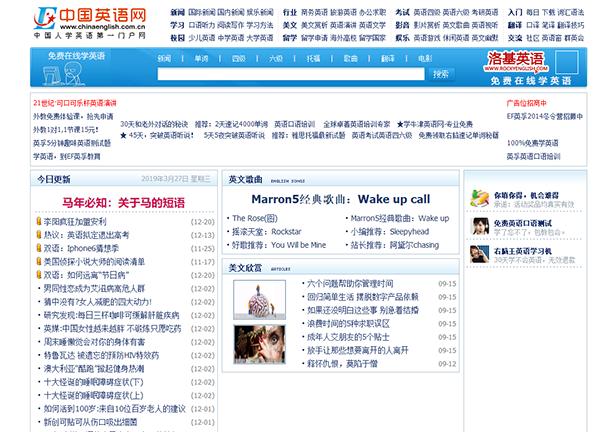
Task: Open the 右脑王英语学习机 promo title
Action: click(x=523, y=251)
